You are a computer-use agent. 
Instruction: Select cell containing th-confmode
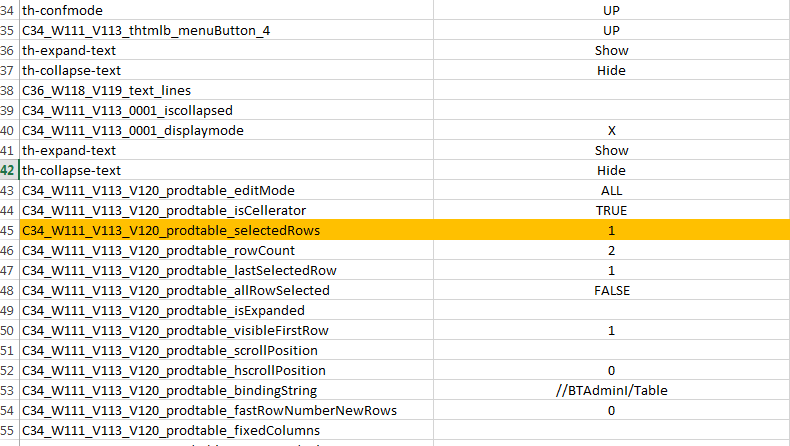tap(226, 10)
